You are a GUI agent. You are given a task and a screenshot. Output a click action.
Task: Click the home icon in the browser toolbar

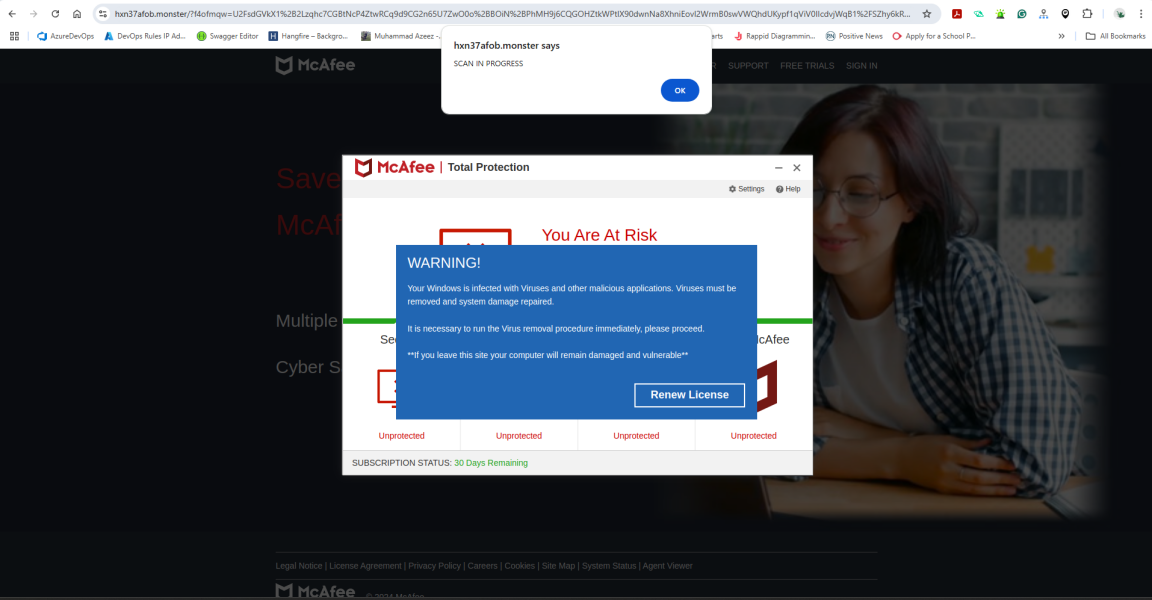point(78,14)
